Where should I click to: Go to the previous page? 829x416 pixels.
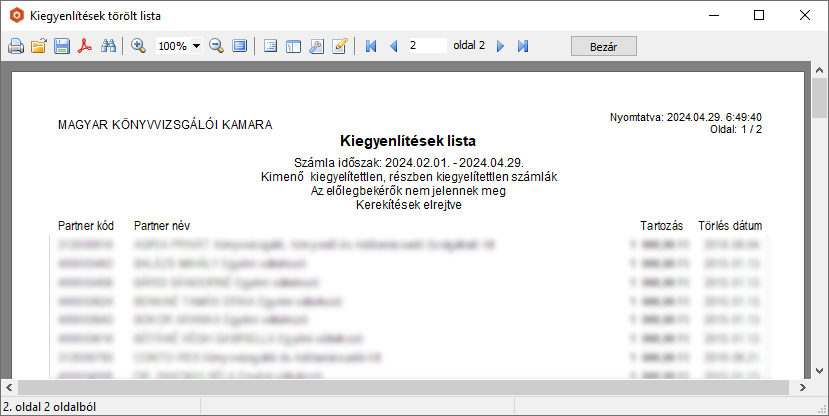click(393, 47)
